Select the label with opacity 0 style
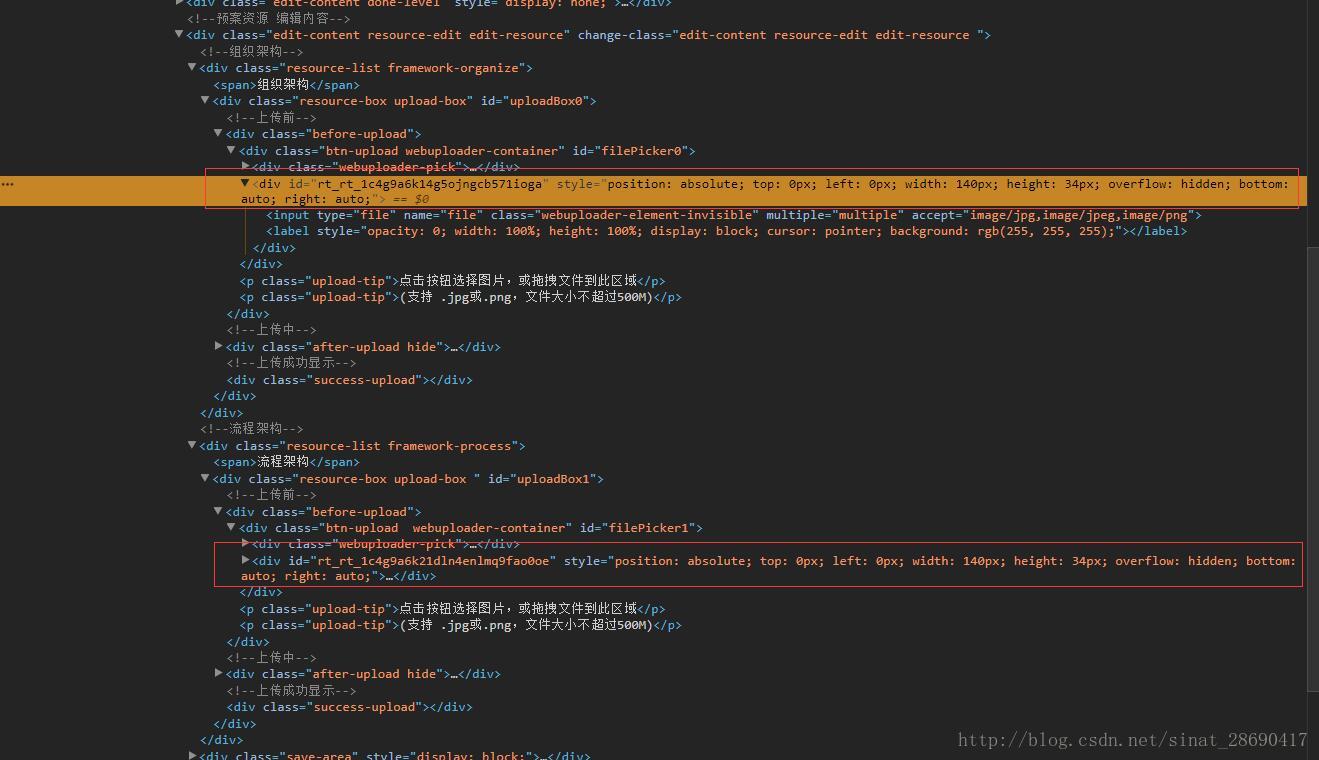This screenshot has height=760, width=1319. point(726,231)
